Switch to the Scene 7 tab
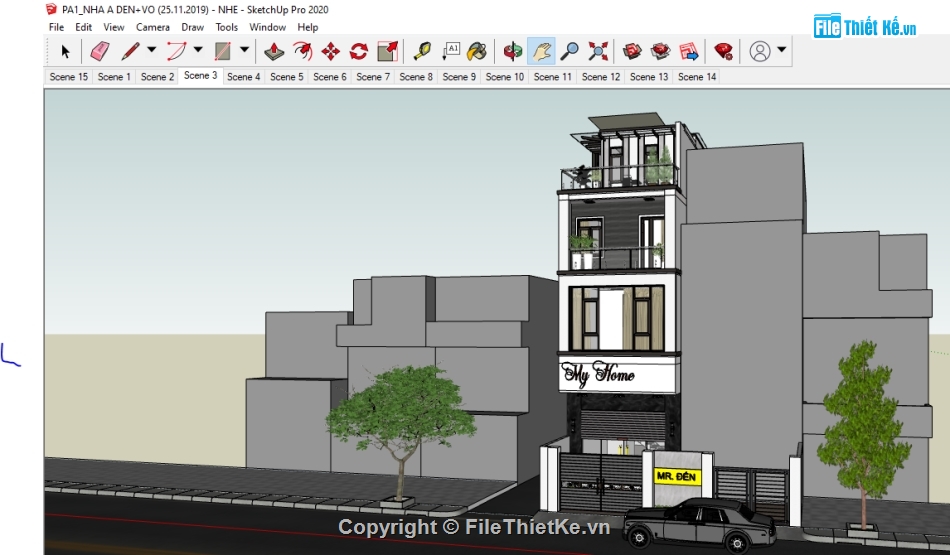Viewport: 950px width, 555px height. click(373, 77)
